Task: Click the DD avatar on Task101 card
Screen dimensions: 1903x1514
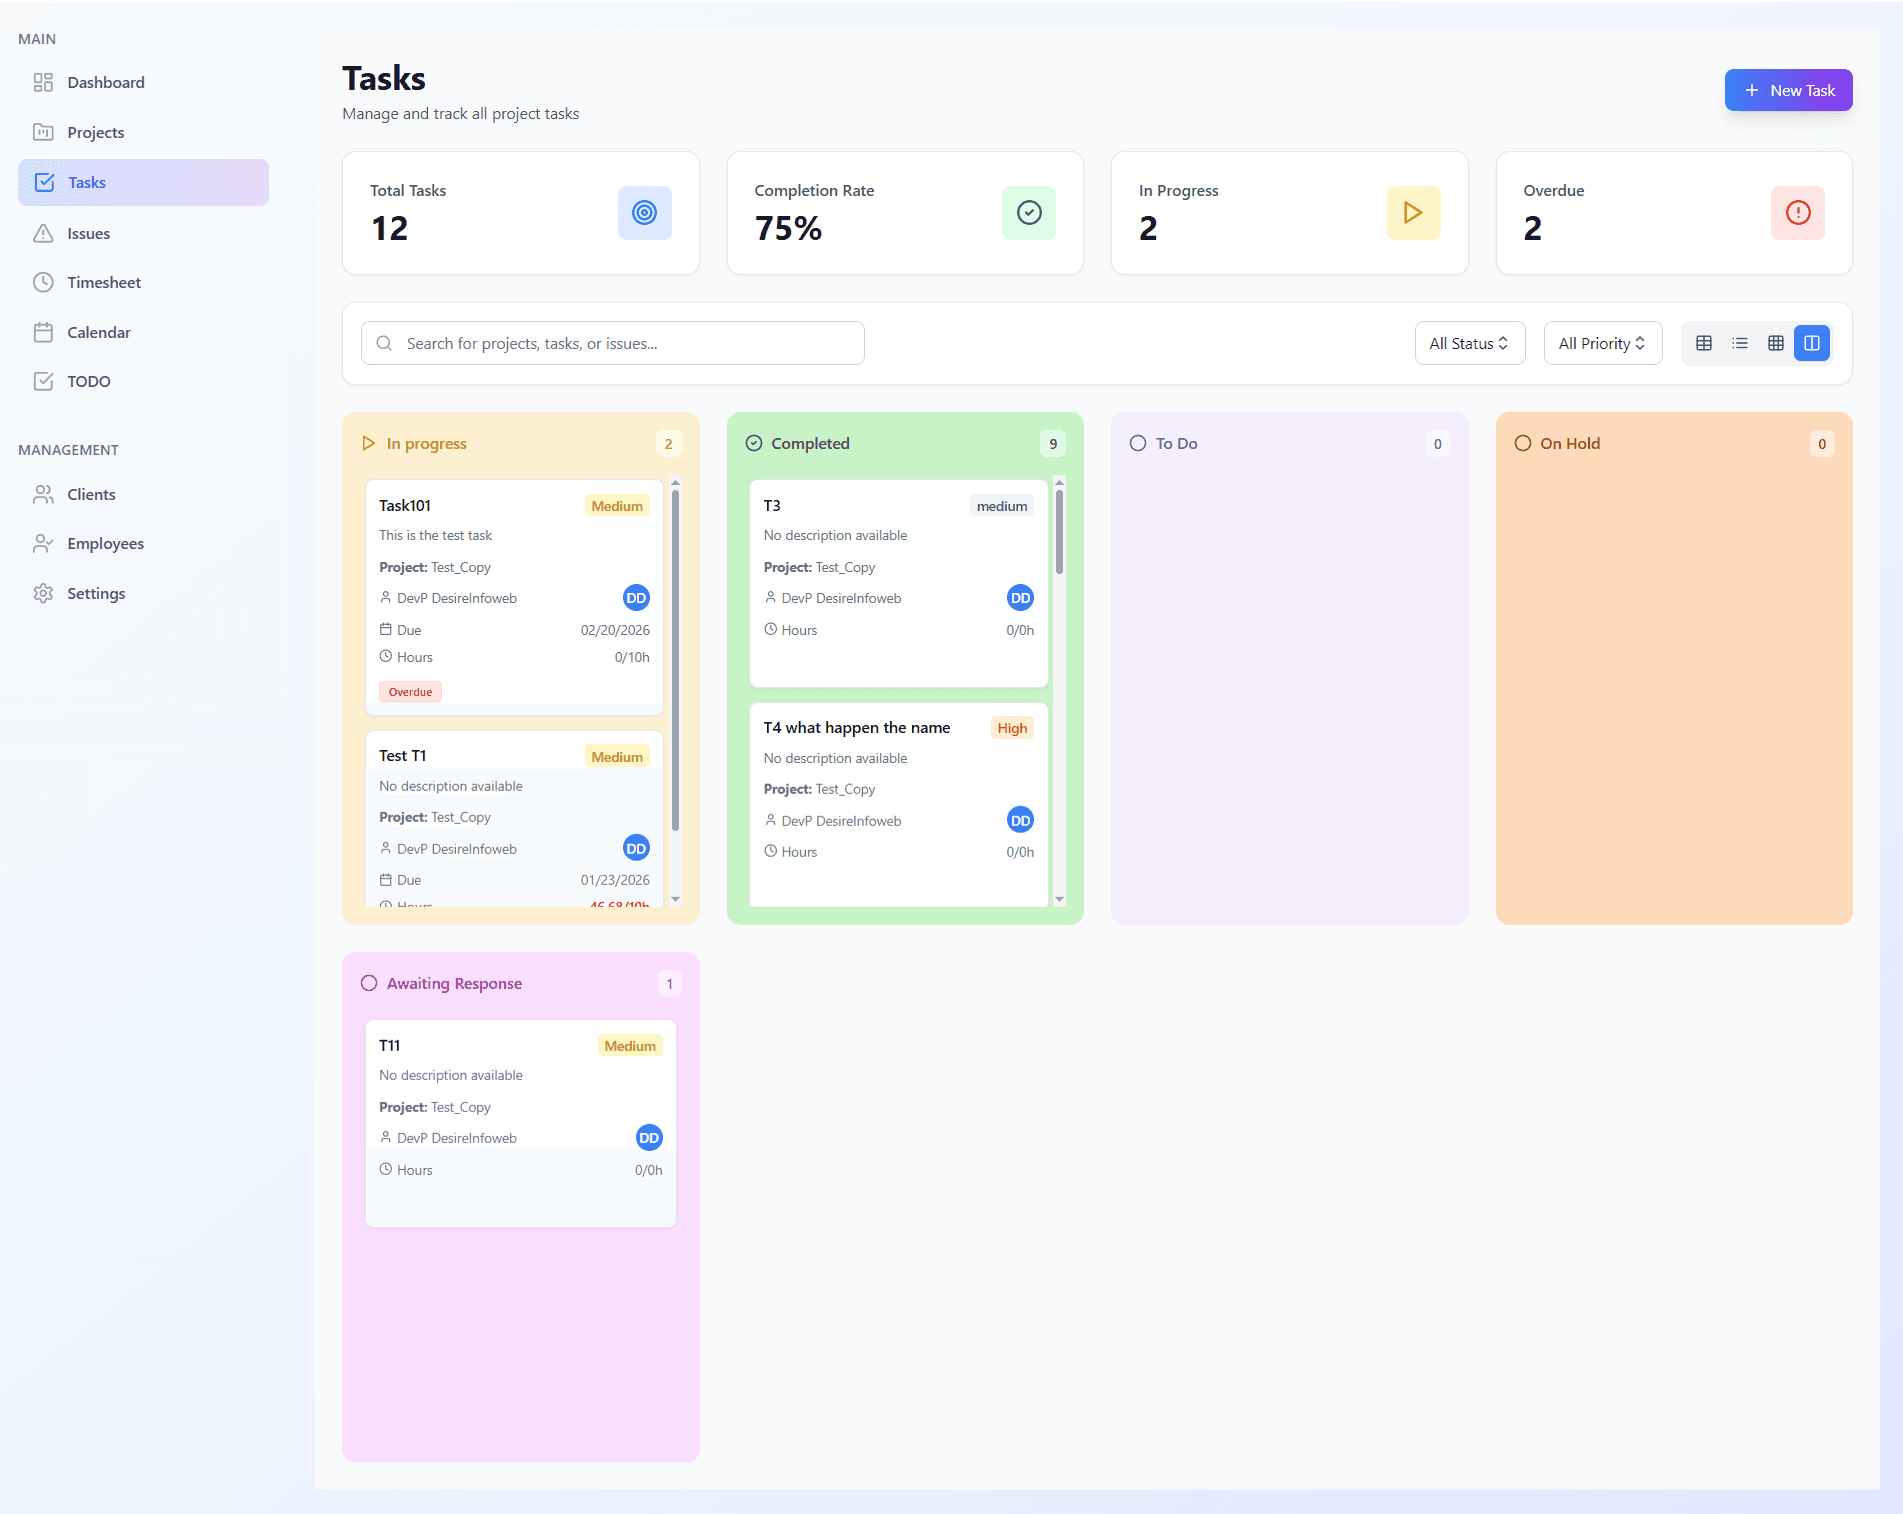Action: point(636,598)
